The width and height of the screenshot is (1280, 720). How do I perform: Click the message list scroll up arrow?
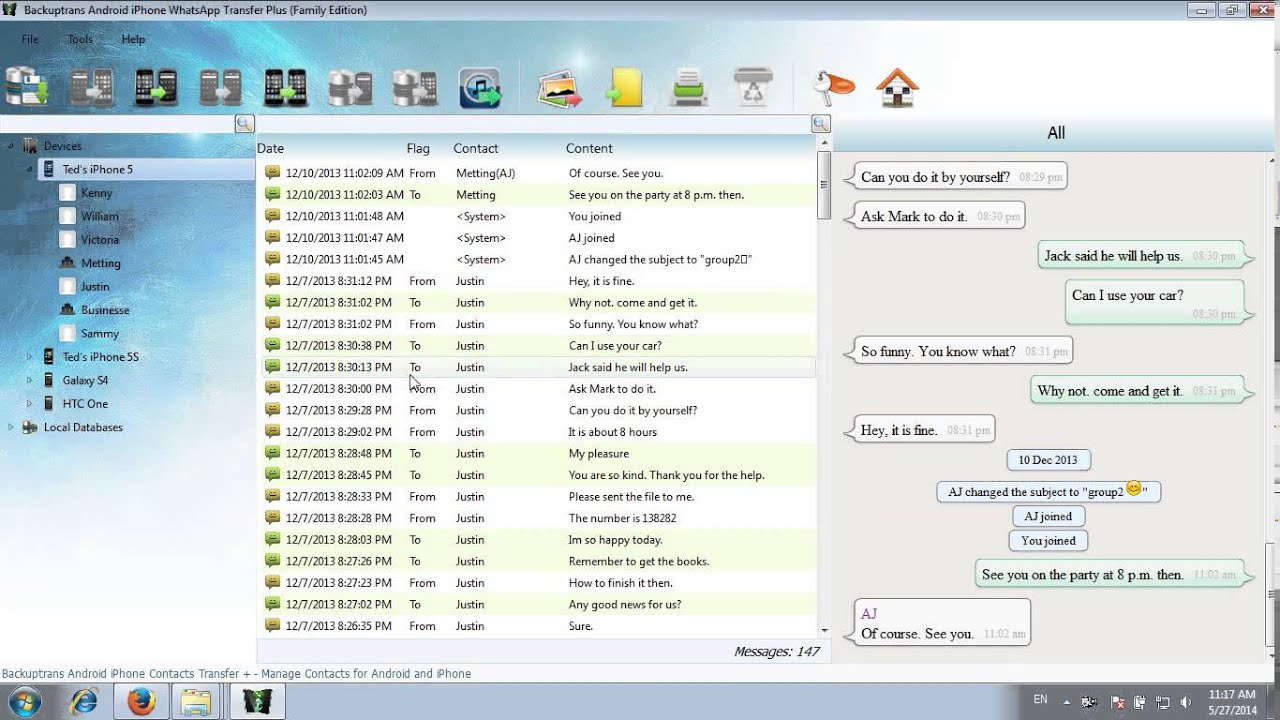(824, 144)
